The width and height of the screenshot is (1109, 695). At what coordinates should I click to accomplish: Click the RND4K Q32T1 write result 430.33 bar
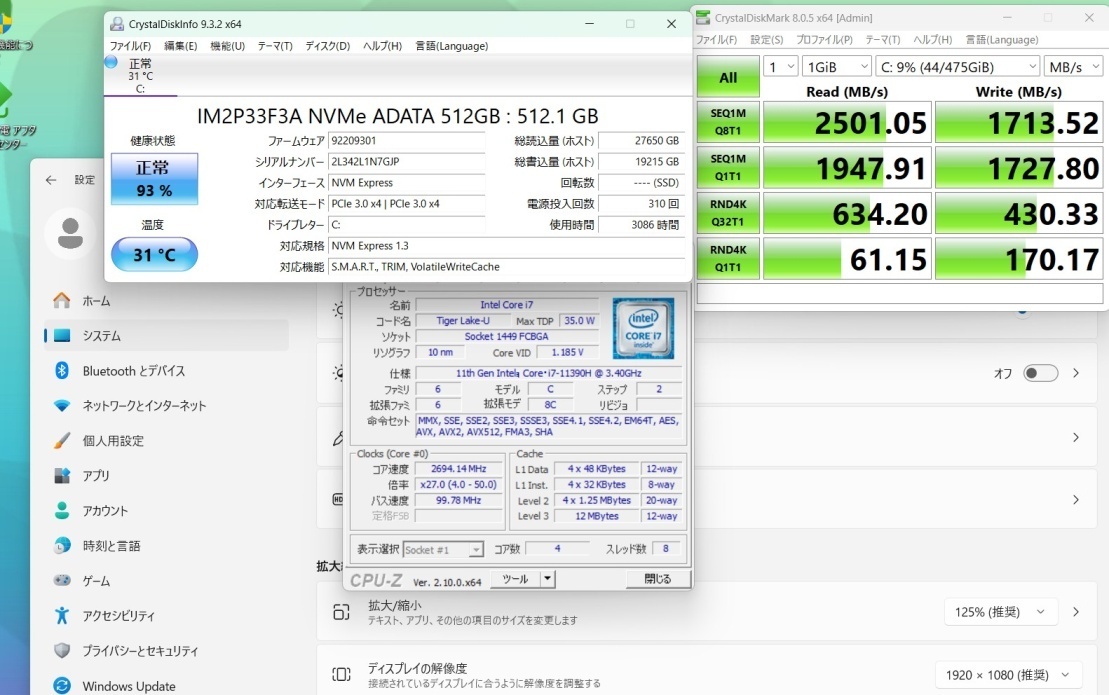pyautogui.click(x=1019, y=214)
